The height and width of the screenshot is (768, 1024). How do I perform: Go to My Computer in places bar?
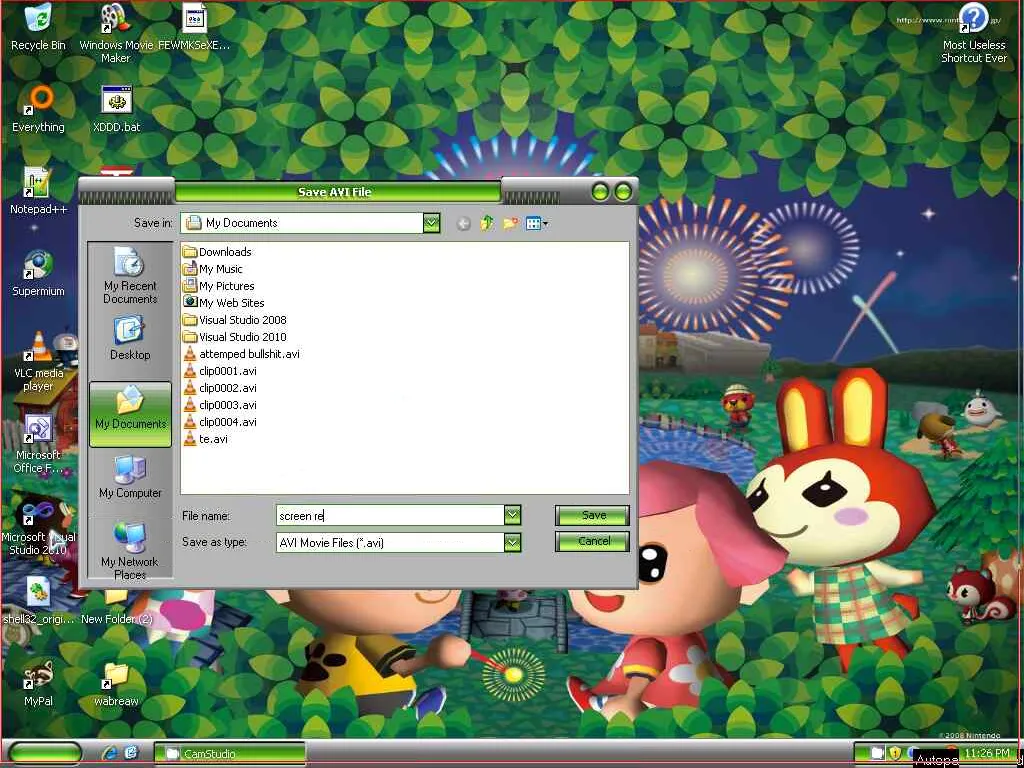[x=130, y=477]
